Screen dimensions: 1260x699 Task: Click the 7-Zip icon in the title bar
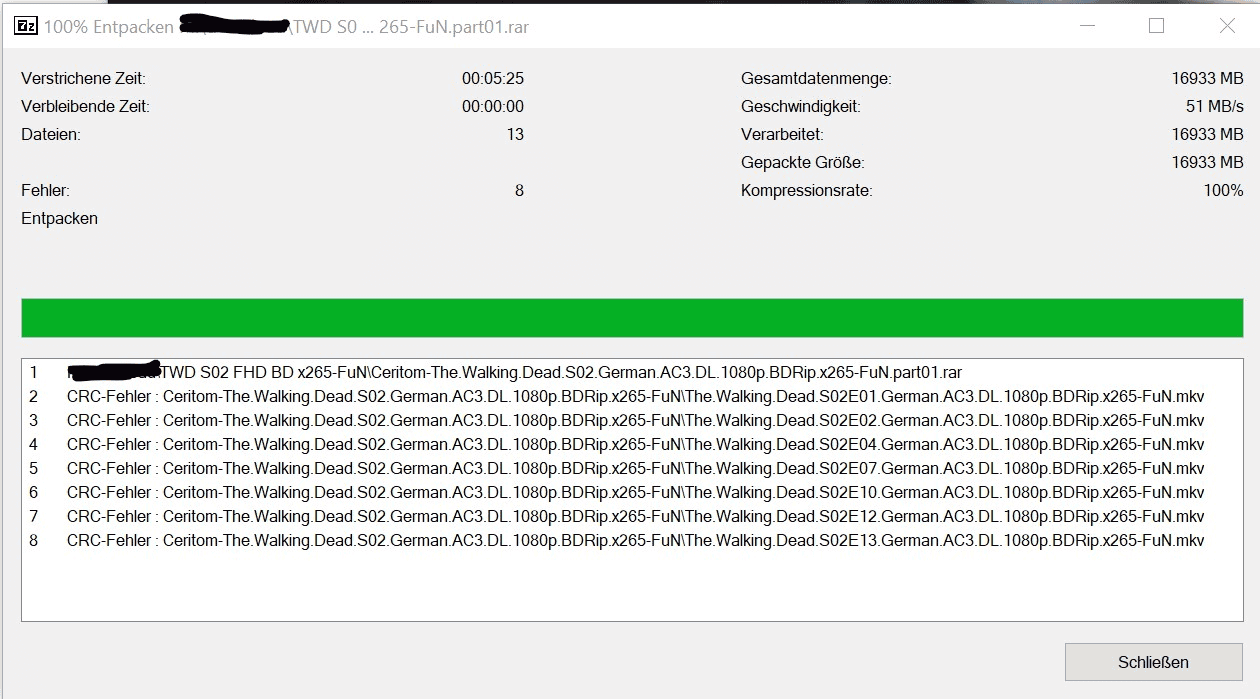25,27
